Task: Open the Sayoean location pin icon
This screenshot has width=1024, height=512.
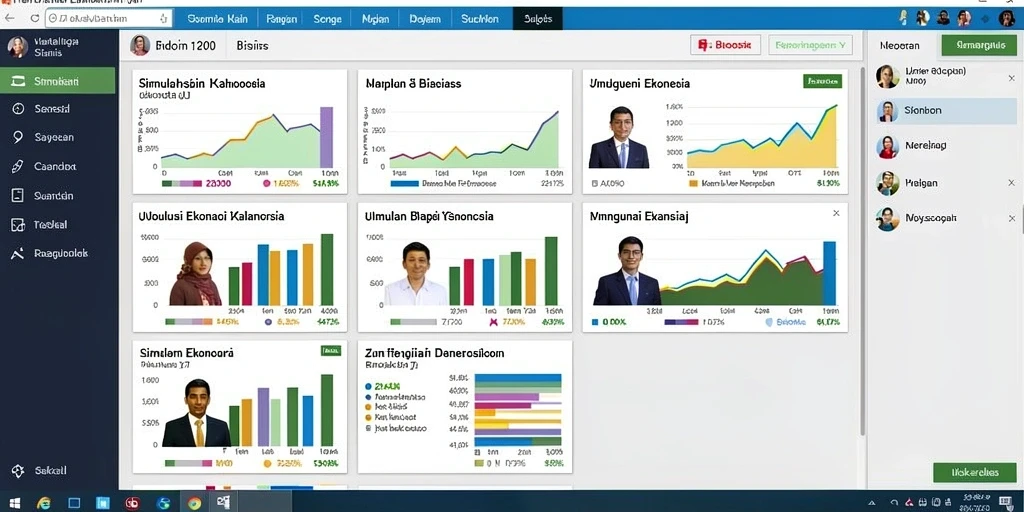Action: tap(18, 137)
